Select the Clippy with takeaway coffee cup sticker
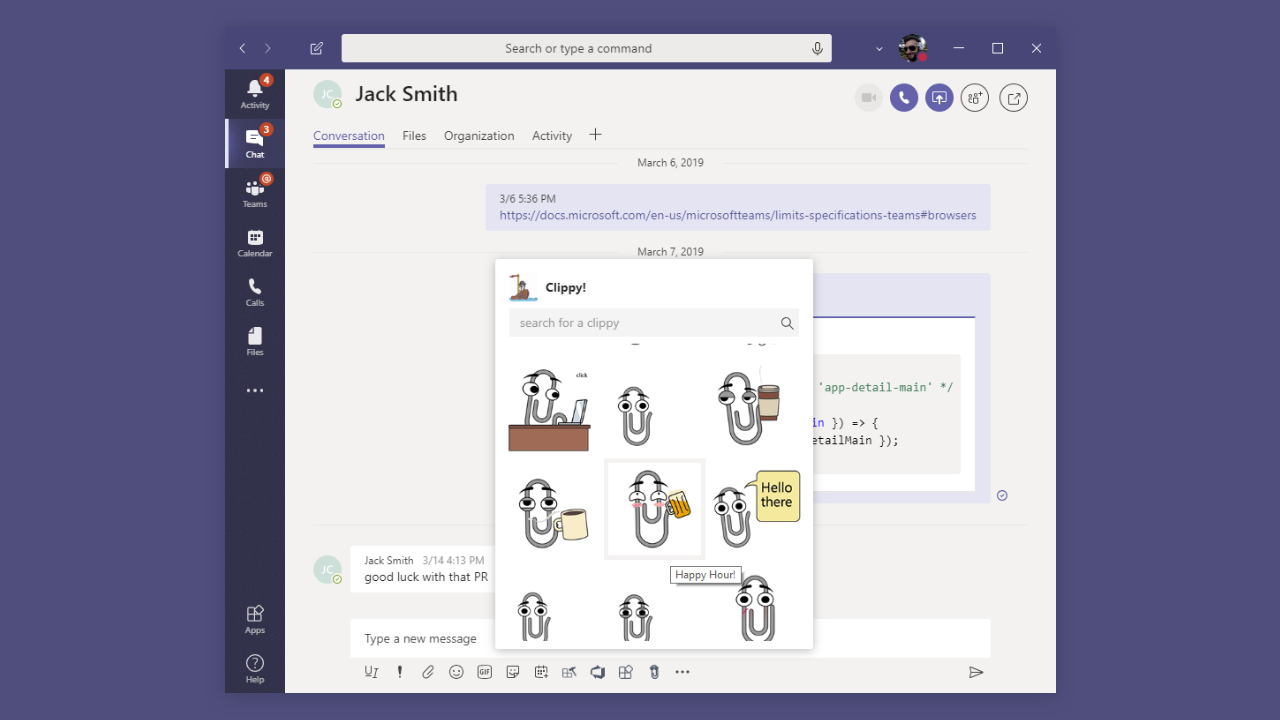The image size is (1280, 720). point(749,407)
